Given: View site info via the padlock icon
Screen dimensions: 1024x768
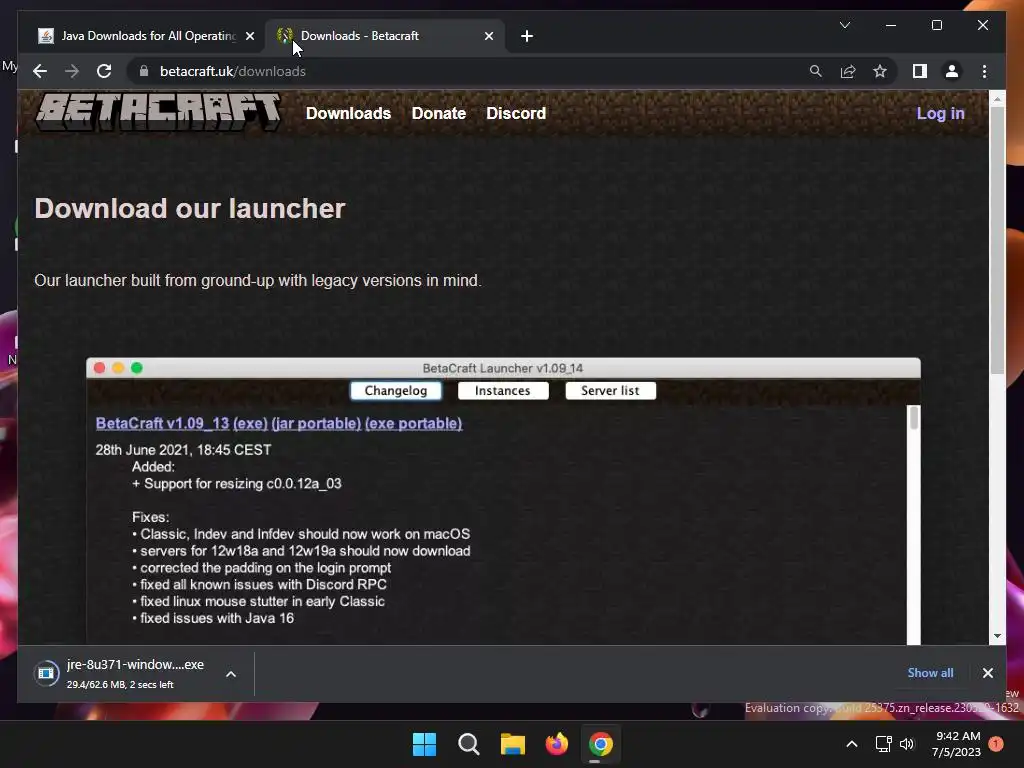Looking at the screenshot, I should click(144, 71).
